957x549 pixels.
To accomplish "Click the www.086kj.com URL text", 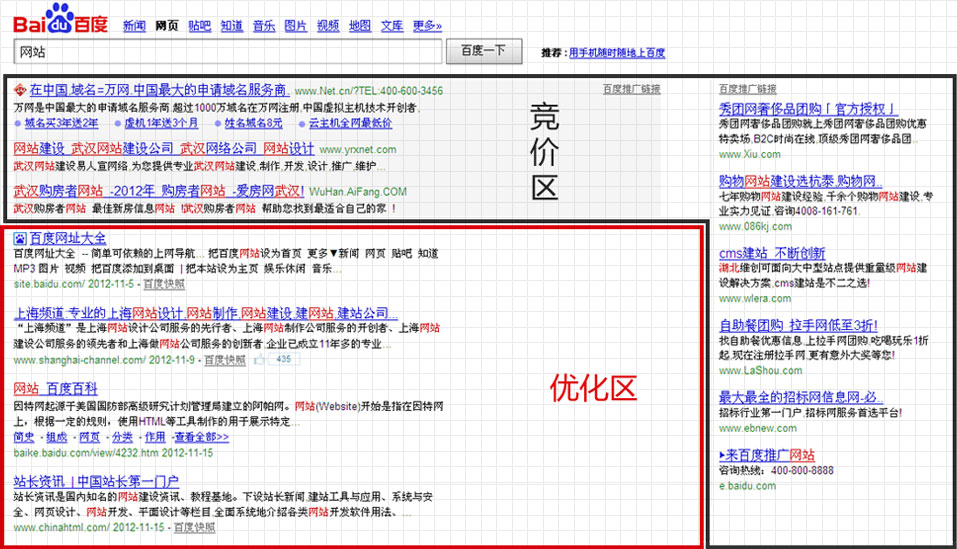I will point(756,226).
